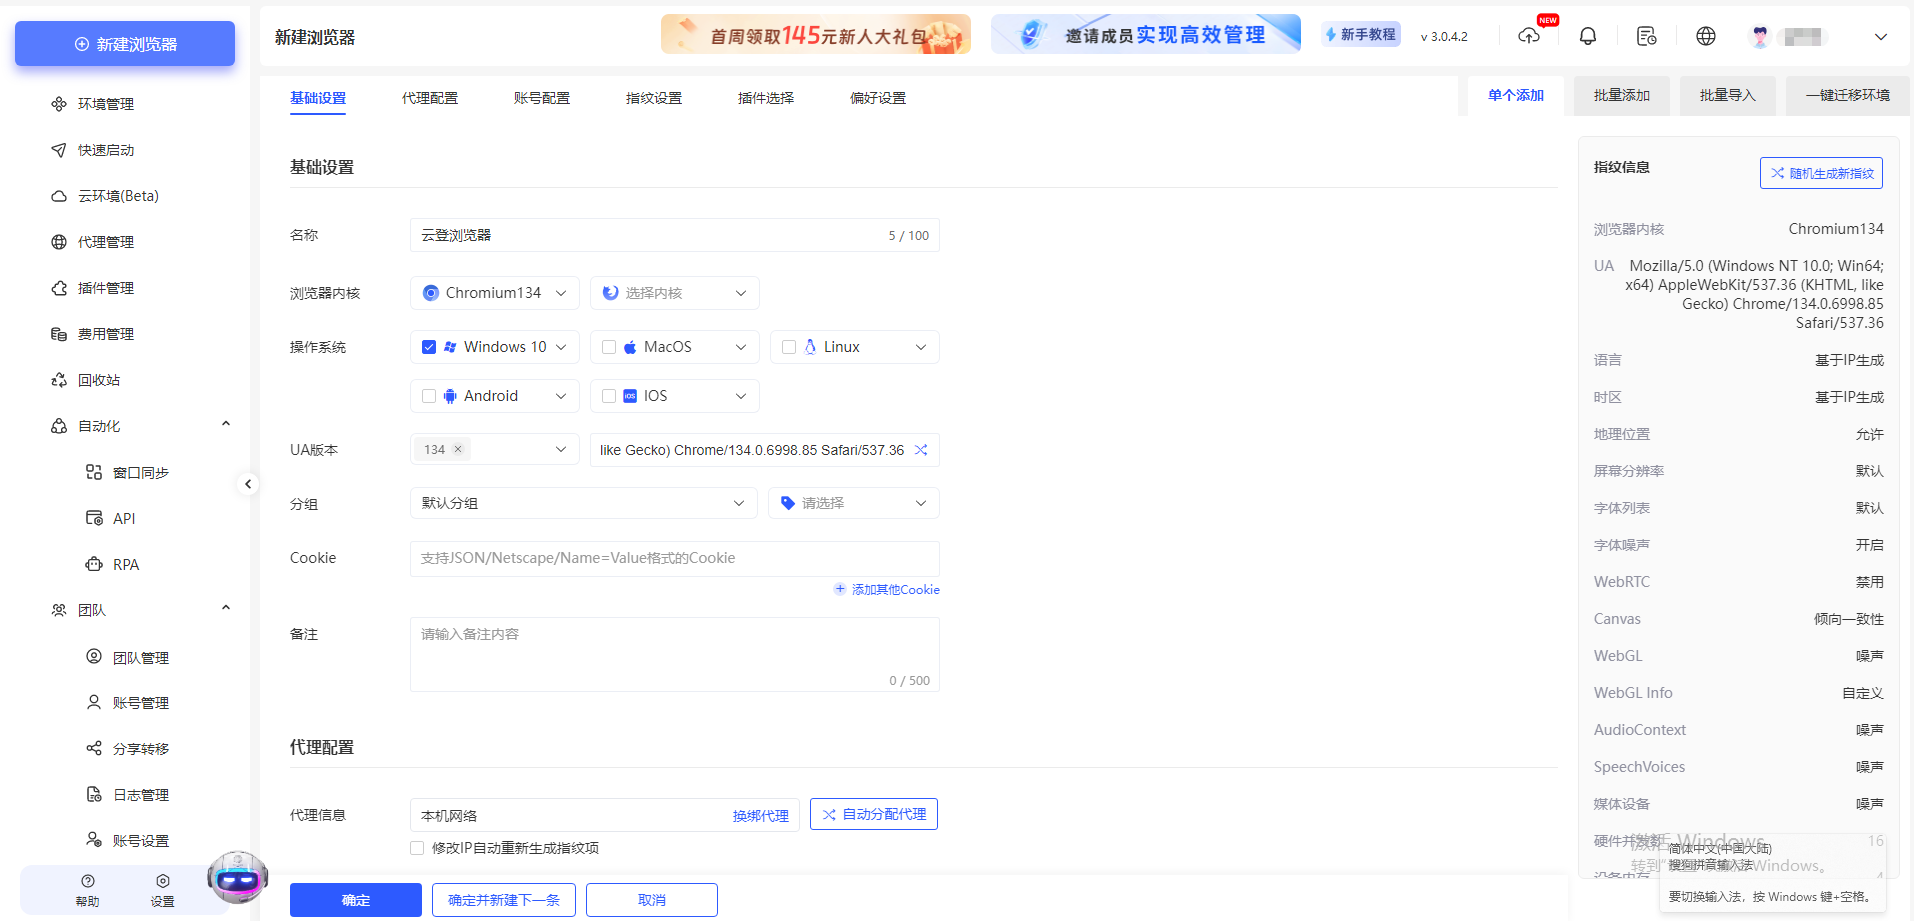Check the Android operating system checkbox
1914x921 pixels.
[429, 395]
